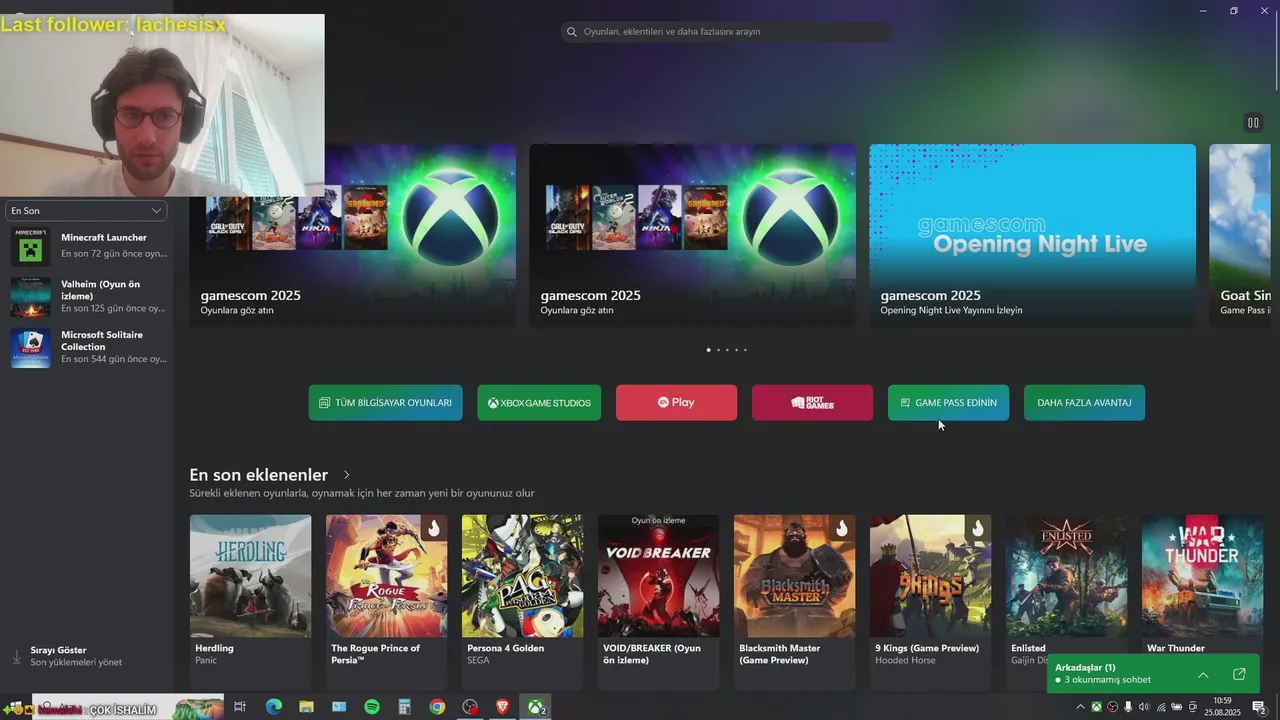
Task: Click 'DAHA FAZLA AVANTAJ' button
Action: [1085, 403]
